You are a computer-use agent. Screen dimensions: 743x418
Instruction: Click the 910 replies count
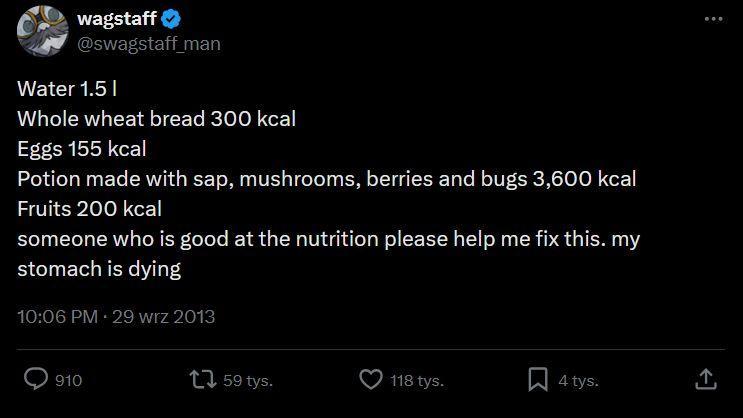coord(68,381)
